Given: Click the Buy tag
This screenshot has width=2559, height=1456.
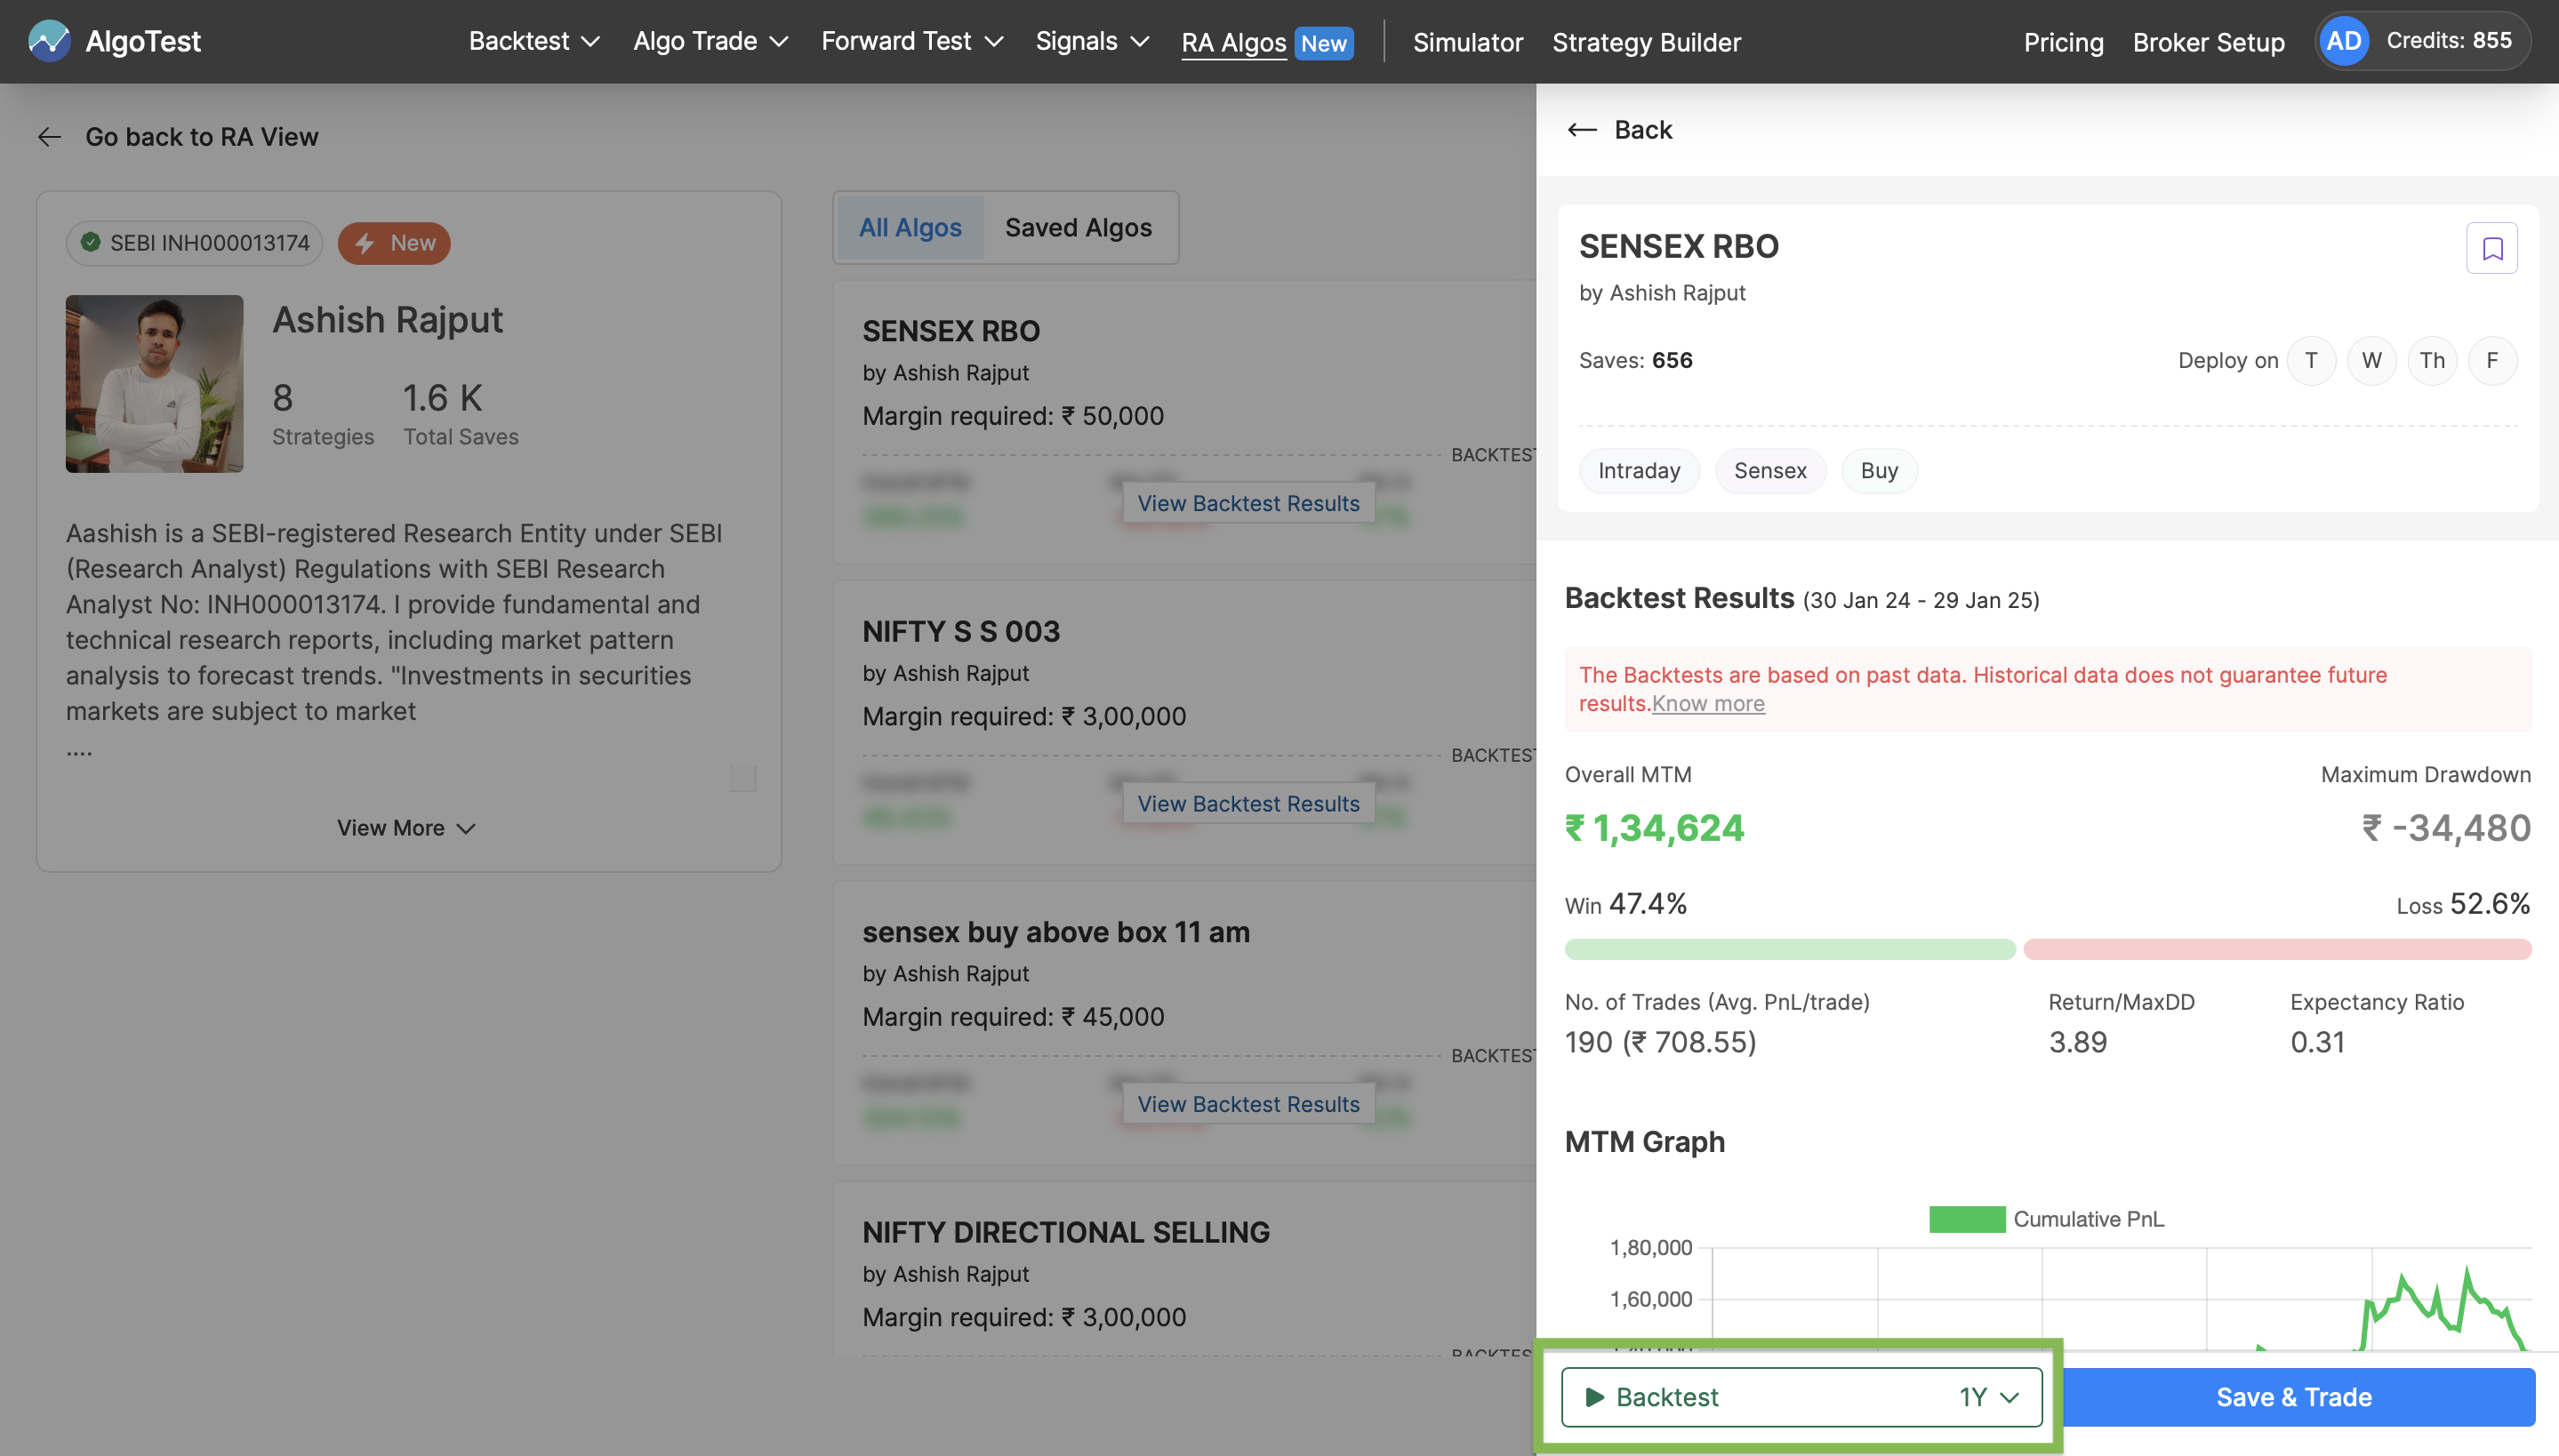Looking at the screenshot, I should pos(1879,471).
